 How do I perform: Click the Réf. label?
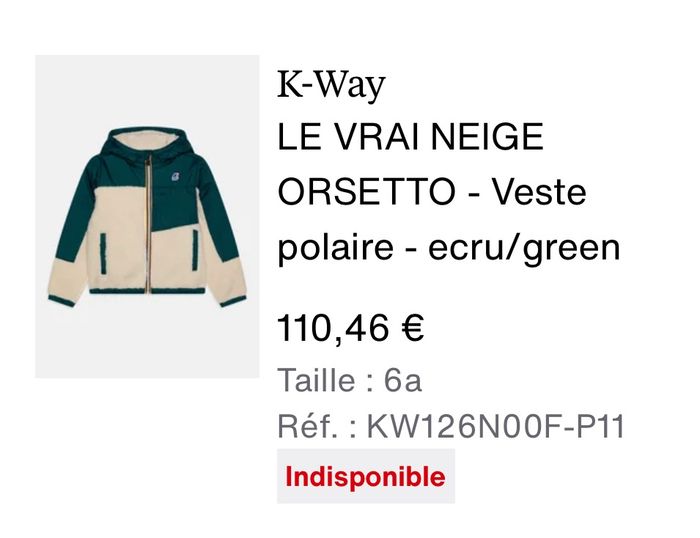[307, 426]
